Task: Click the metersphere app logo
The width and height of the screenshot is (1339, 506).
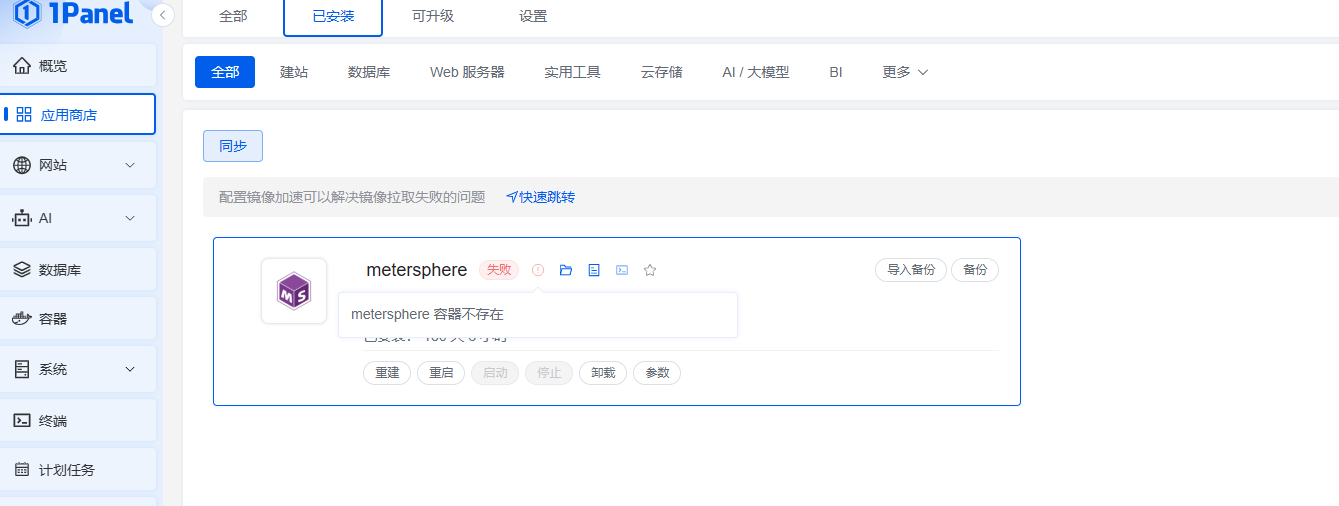Action: coord(294,291)
